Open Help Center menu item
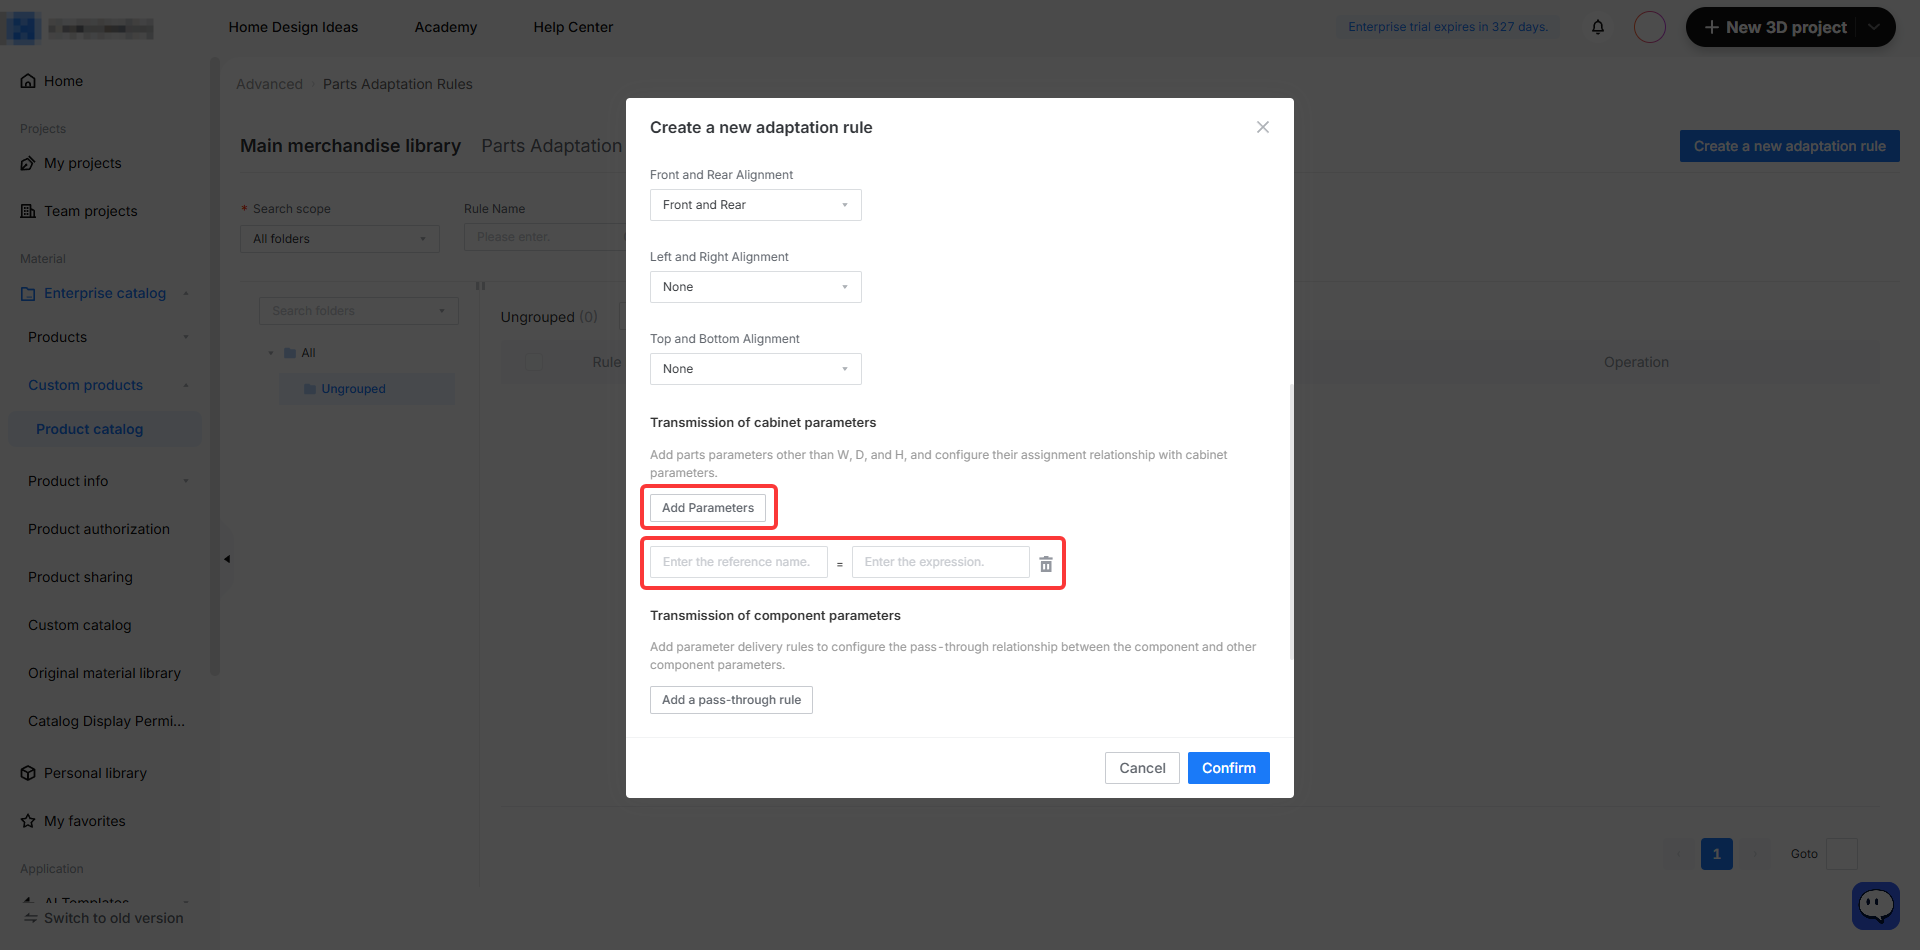Viewport: 1920px width, 950px height. click(573, 27)
